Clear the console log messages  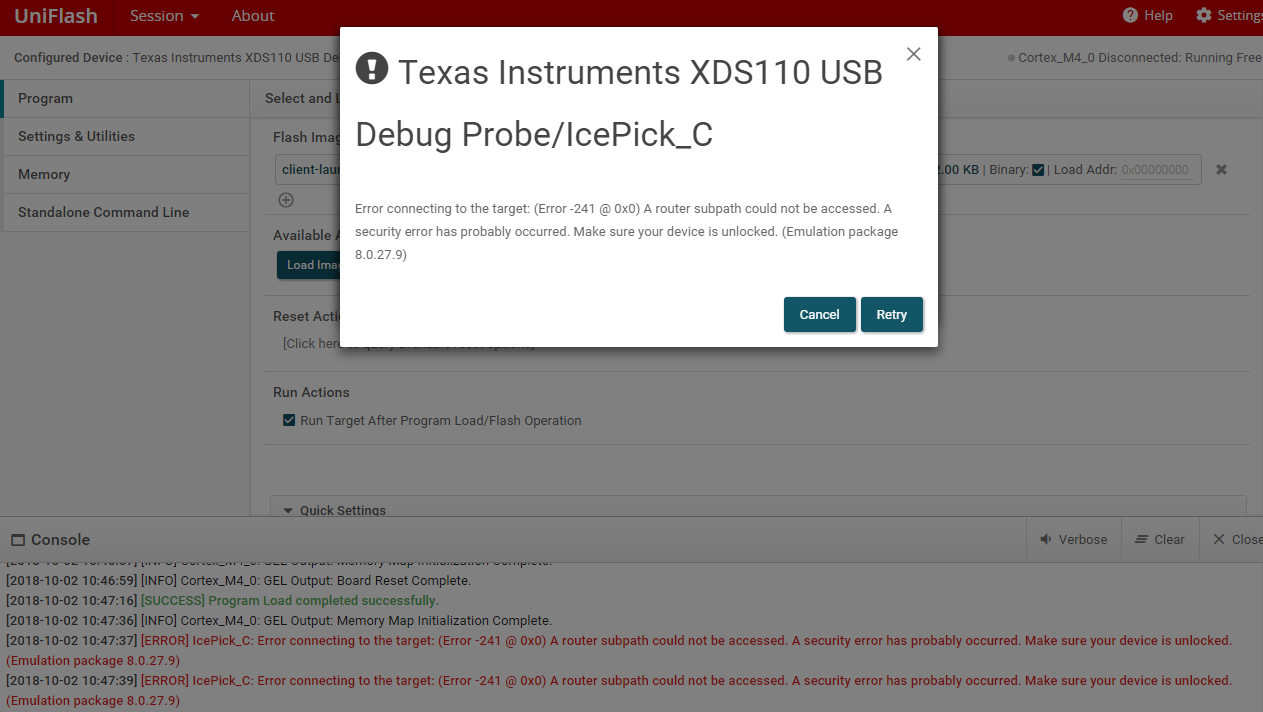point(1159,539)
